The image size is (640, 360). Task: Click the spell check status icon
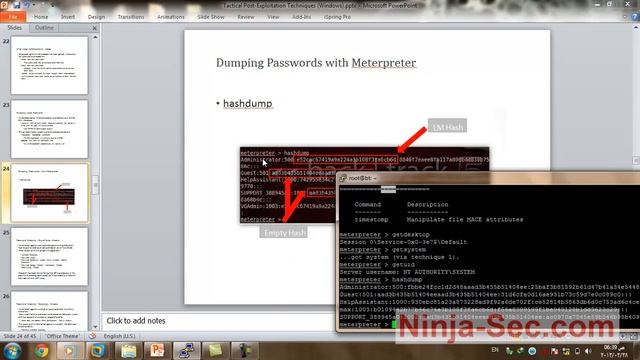click(92, 336)
